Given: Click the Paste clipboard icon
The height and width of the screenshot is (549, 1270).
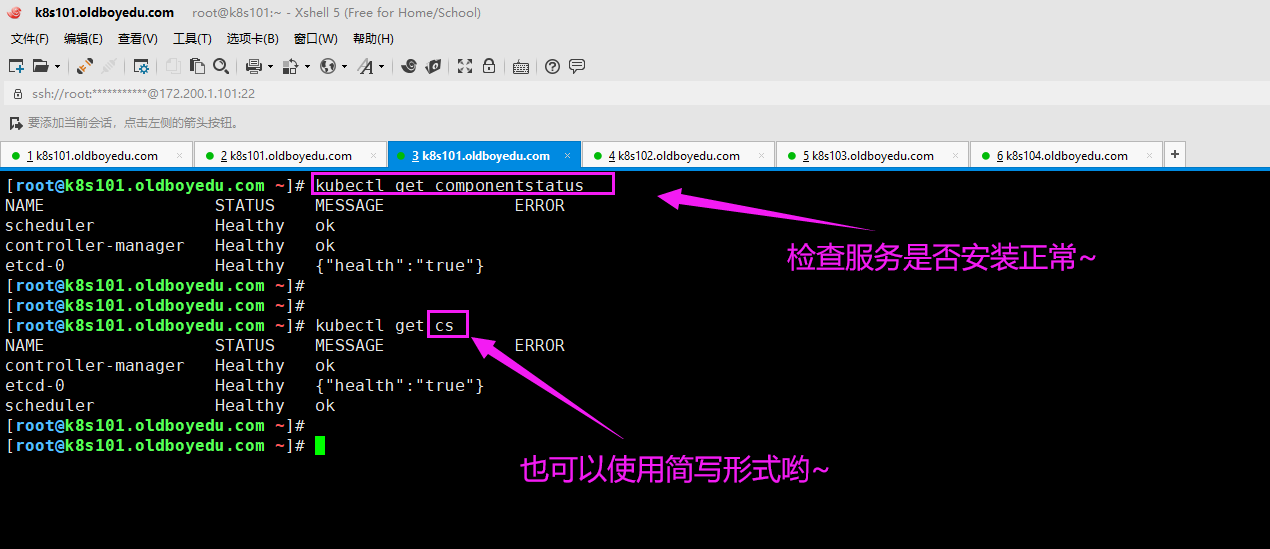Looking at the screenshot, I should [x=197, y=66].
